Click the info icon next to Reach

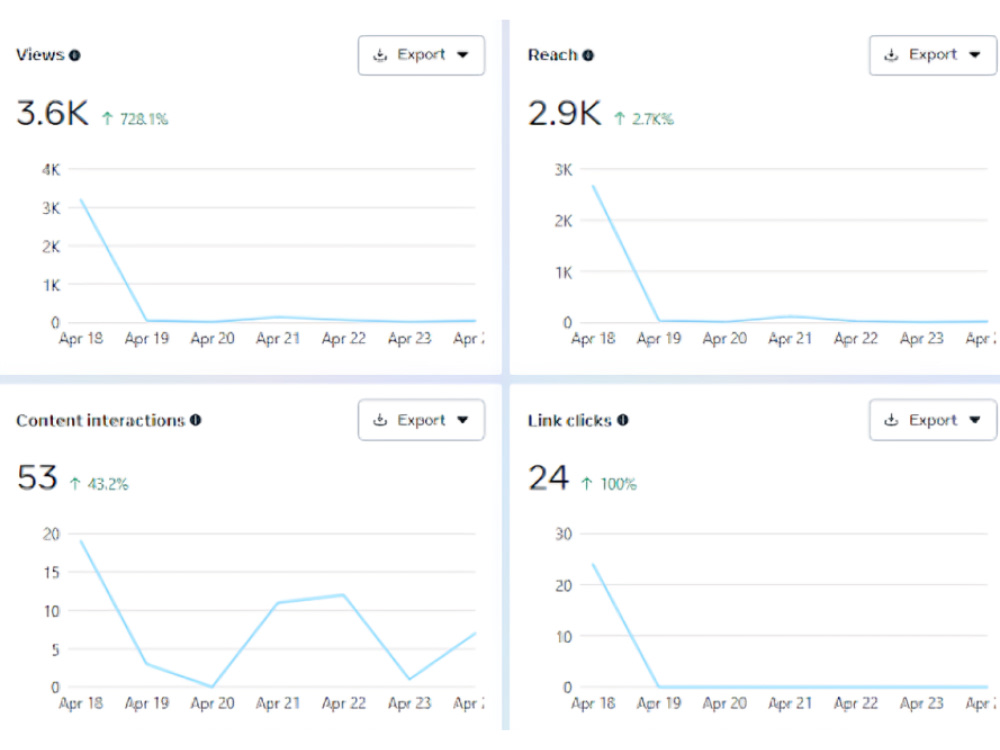(588, 55)
